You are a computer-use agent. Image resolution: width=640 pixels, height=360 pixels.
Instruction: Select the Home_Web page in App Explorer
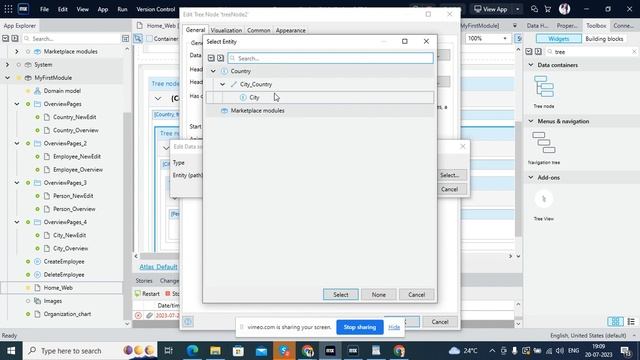(x=58, y=287)
